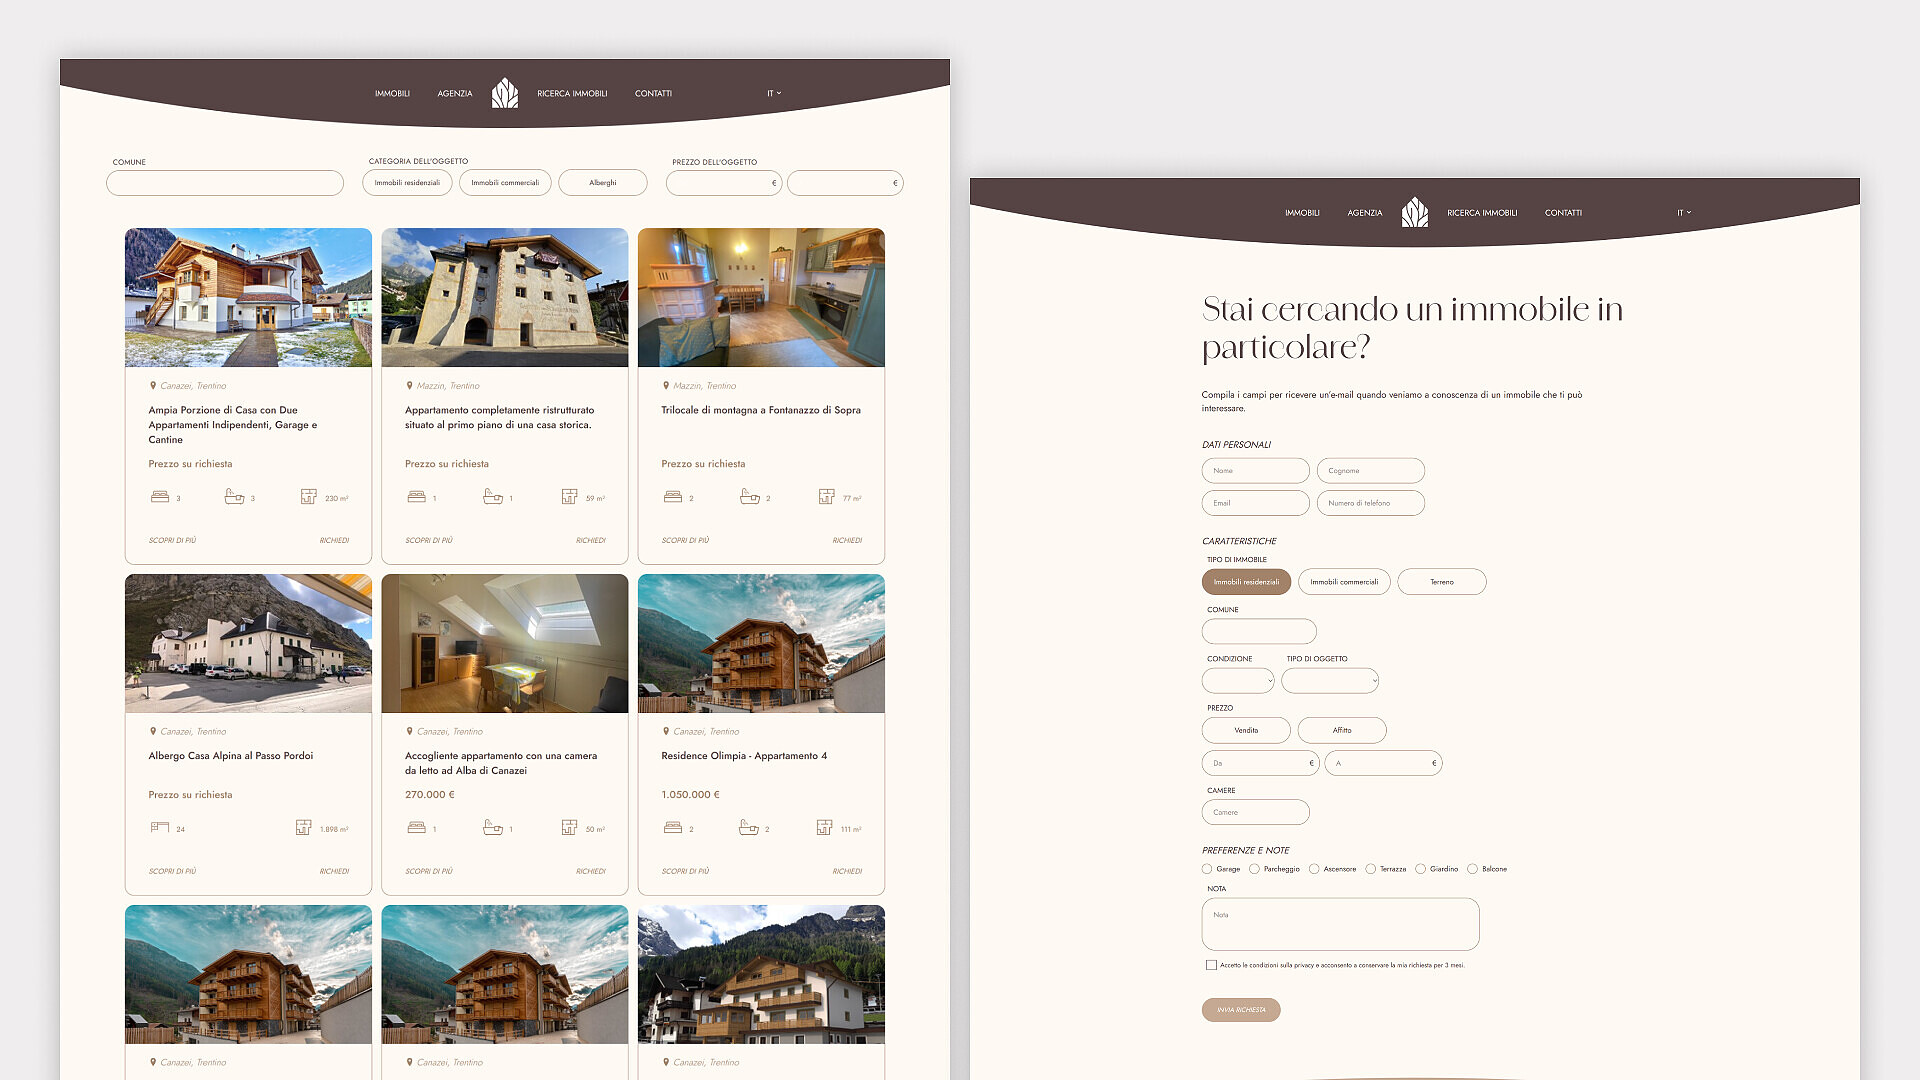
Task: Open Agenzia menu in the left page header
Action: click(x=455, y=93)
